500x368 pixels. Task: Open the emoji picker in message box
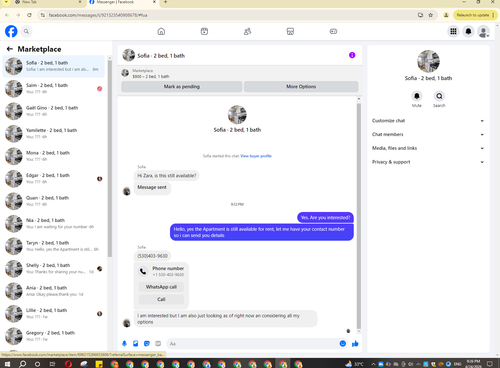point(343,343)
